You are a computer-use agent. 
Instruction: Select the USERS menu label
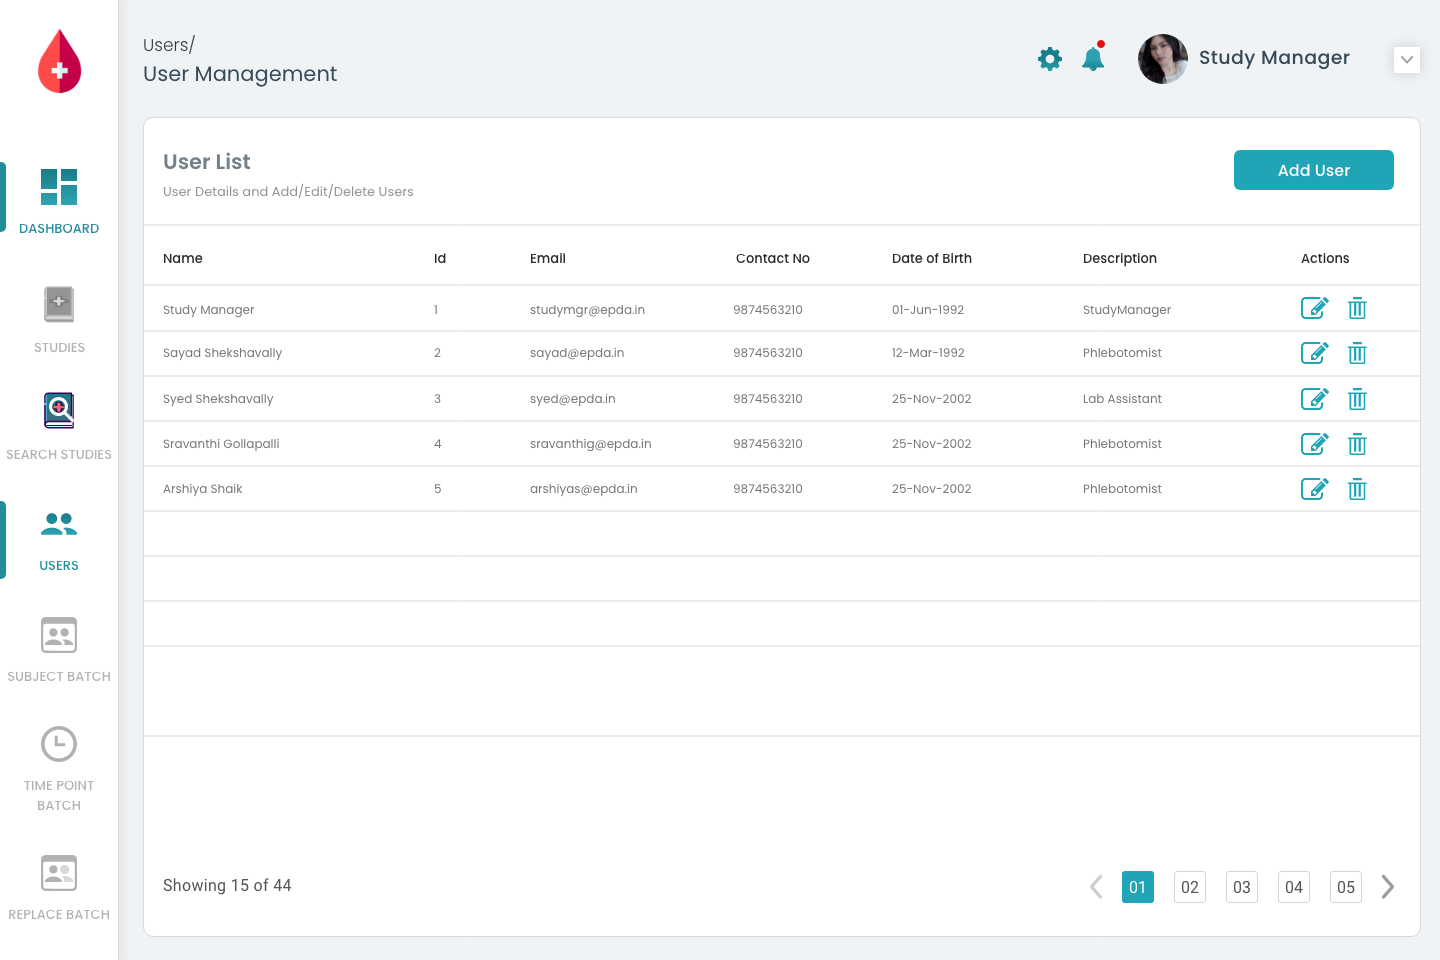coord(59,566)
